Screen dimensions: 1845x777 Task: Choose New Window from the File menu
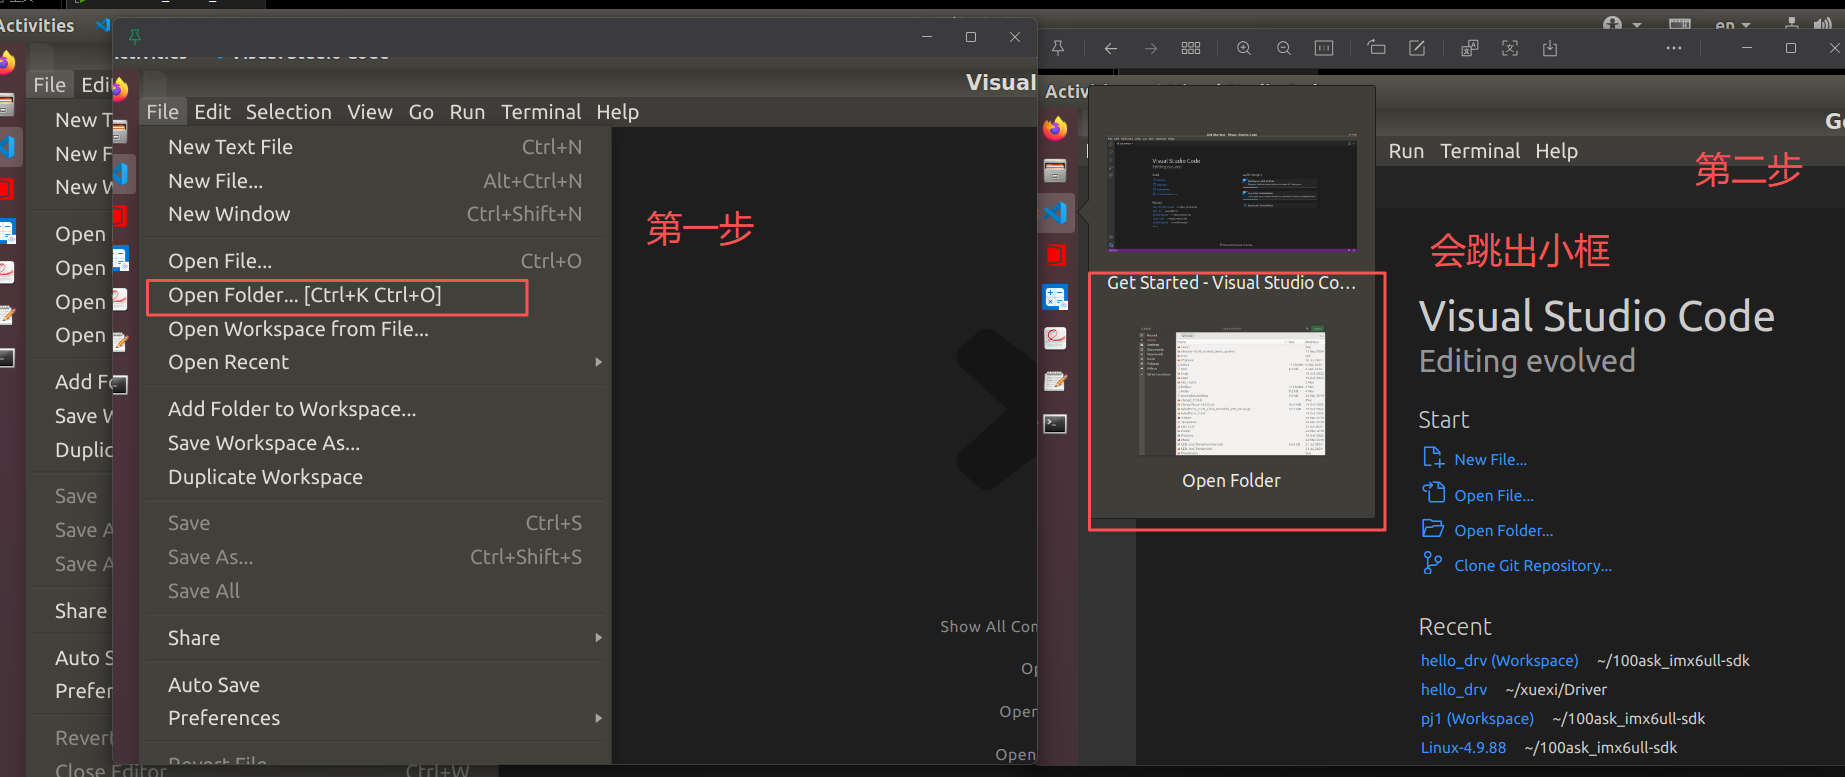(x=375, y=214)
